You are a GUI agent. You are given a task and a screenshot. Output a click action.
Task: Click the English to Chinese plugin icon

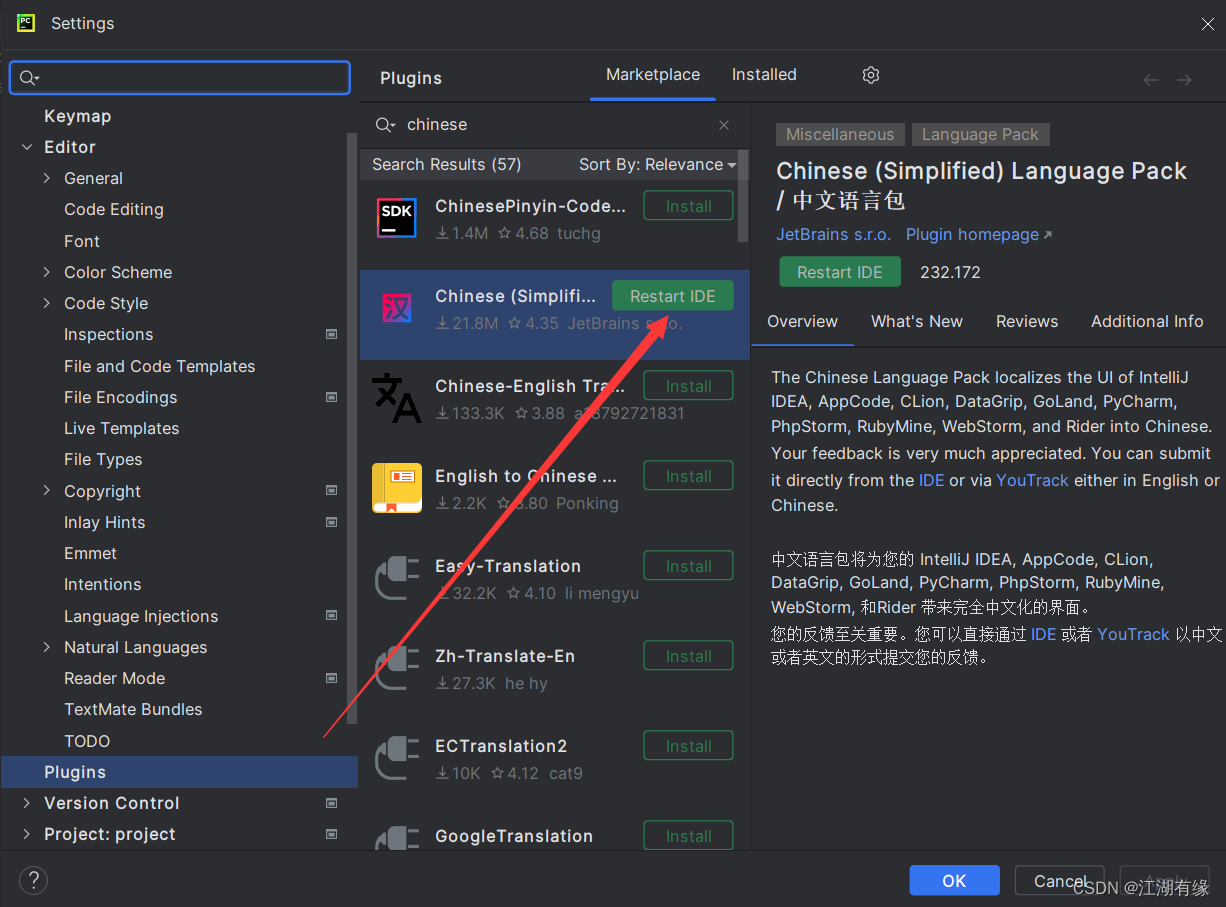coord(397,488)
